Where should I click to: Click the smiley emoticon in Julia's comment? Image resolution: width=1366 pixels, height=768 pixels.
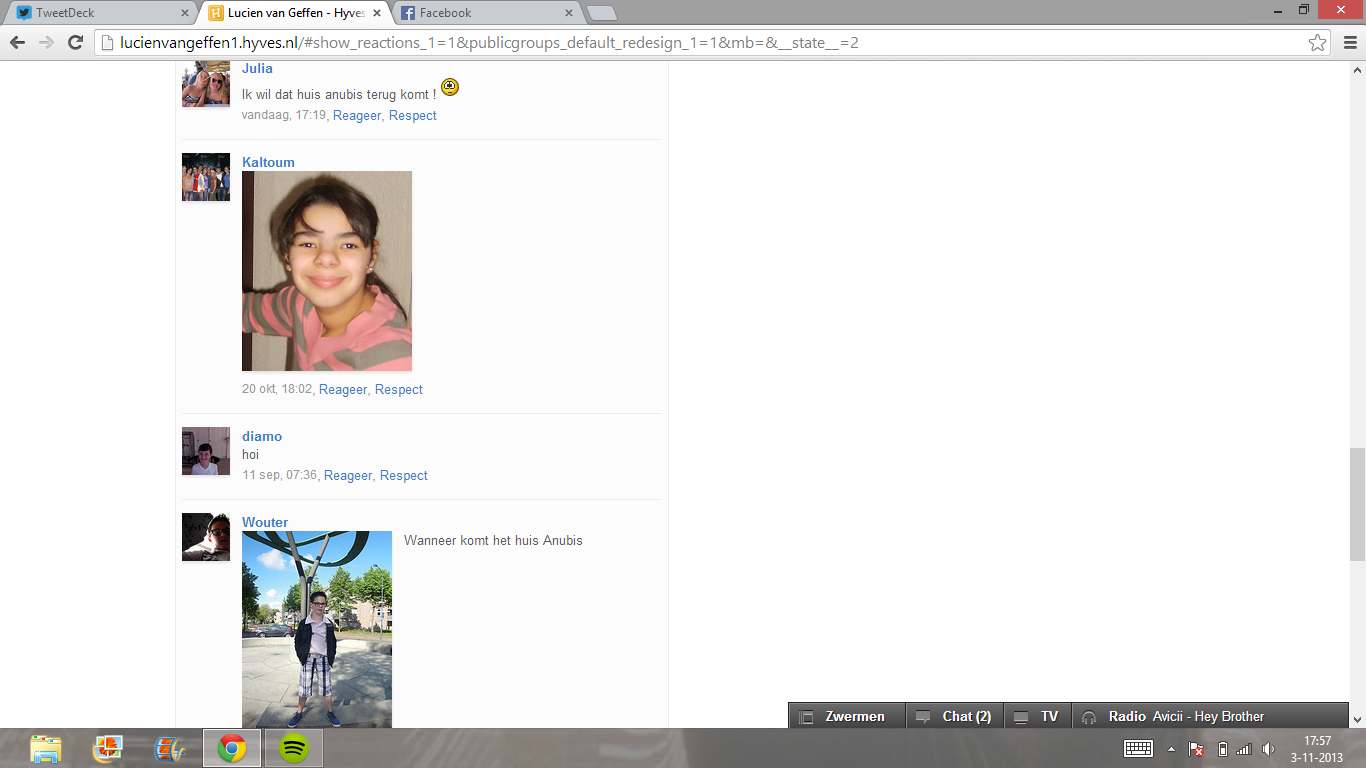point(450,87)
